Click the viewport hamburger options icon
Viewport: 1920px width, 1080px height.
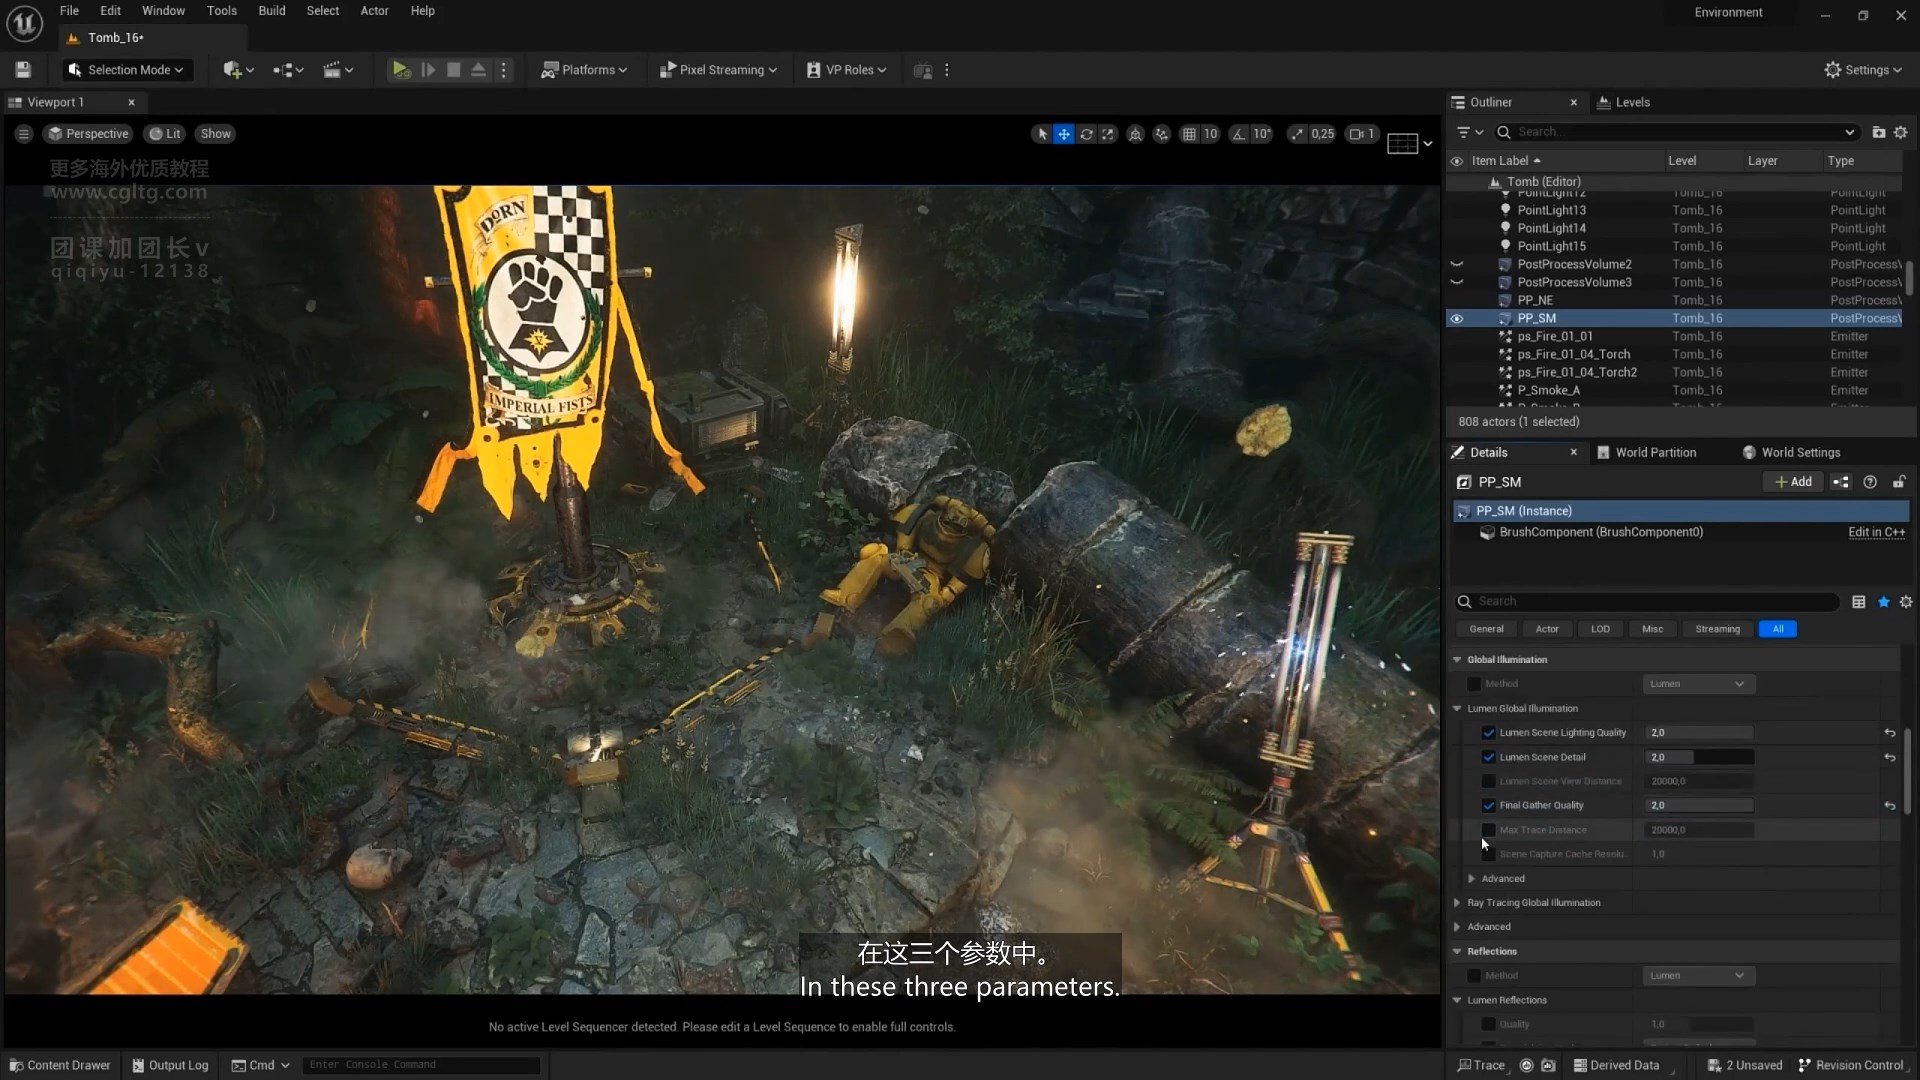[24, 134]
